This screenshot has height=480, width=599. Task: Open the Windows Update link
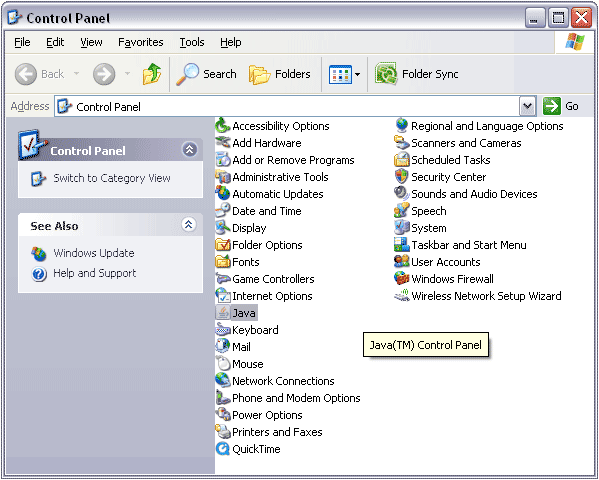[94, 253]
